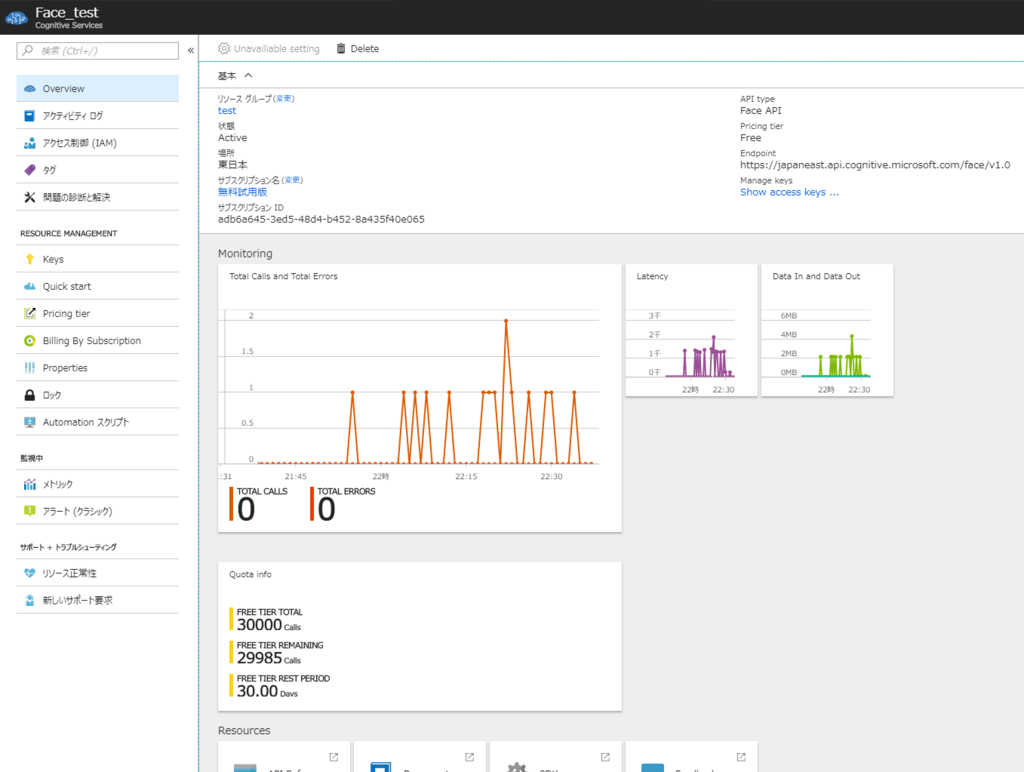Click subscription name 変更 link
The width and height of the screenshot is (1024, 772).
coord(292,180)
